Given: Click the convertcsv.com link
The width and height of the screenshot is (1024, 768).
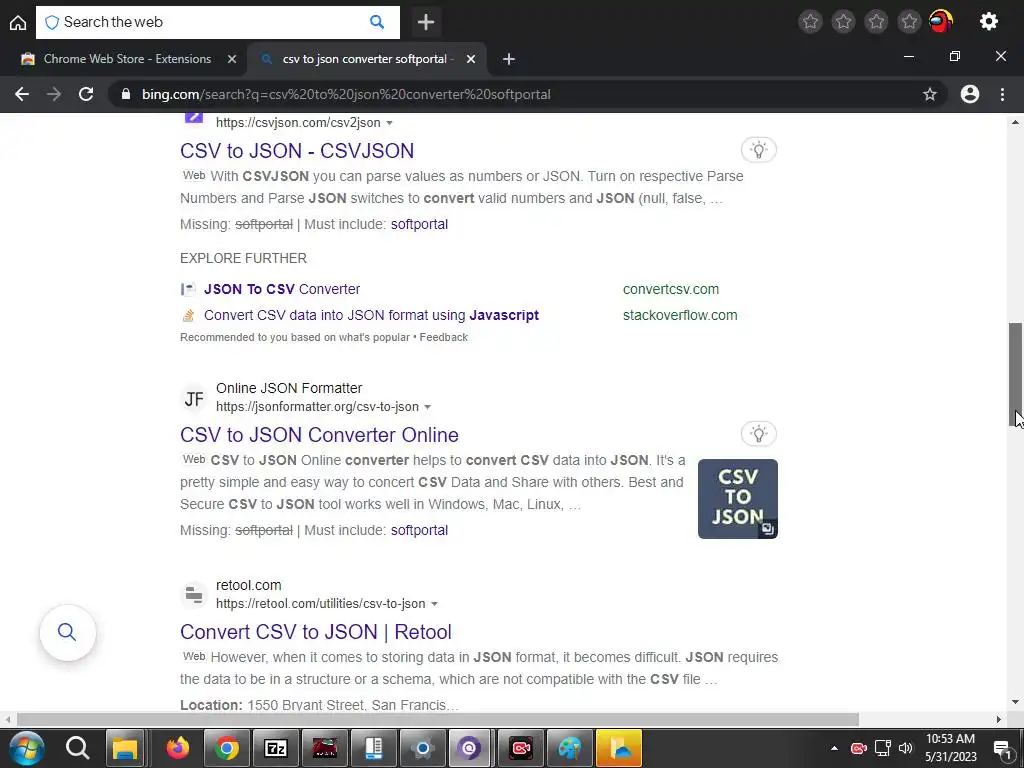Looking at the screenshot, I should pos(671,289).
